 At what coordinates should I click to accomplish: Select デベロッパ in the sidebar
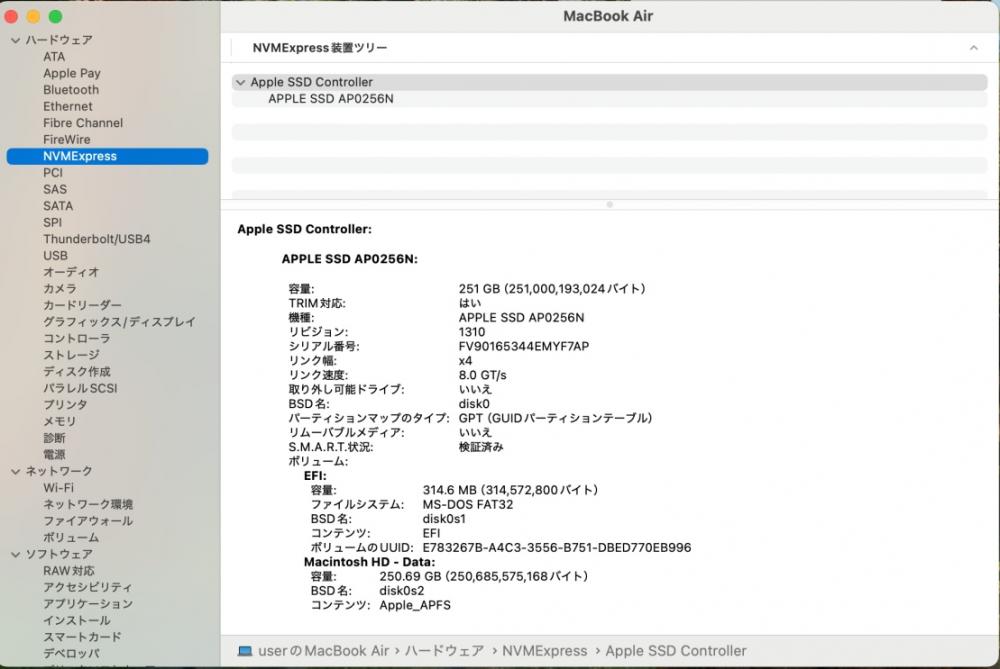[71, 654]
